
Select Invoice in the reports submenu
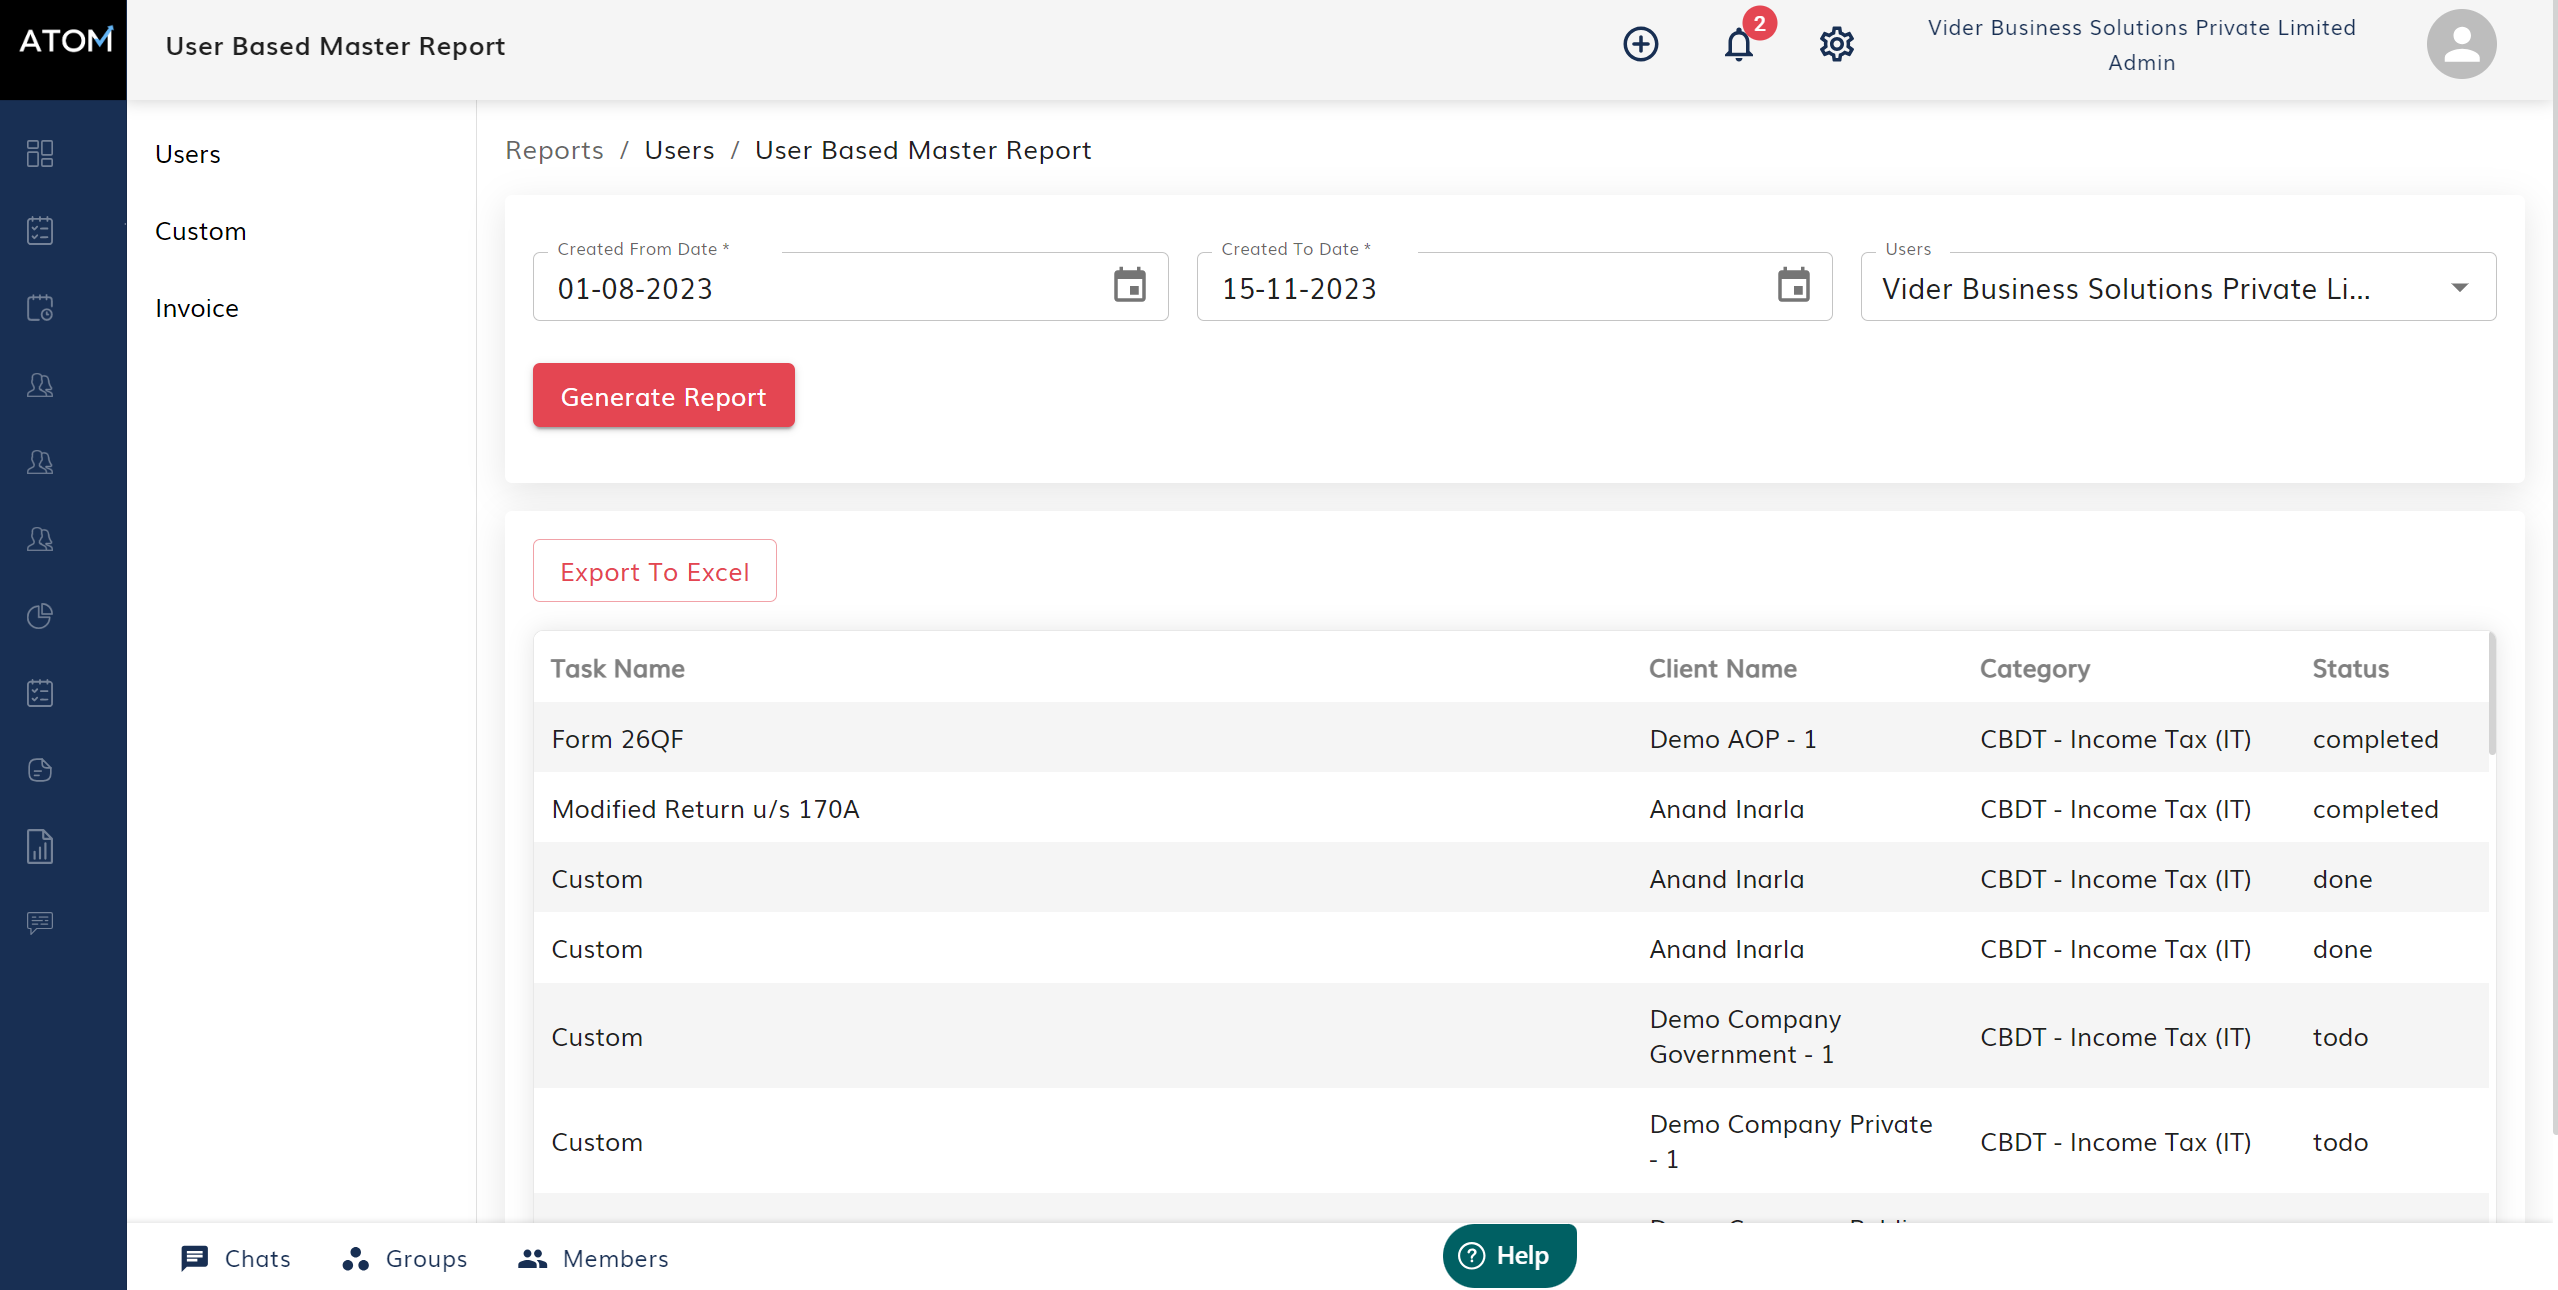(197, 308)
